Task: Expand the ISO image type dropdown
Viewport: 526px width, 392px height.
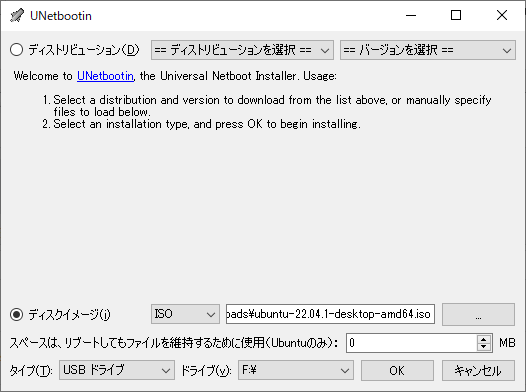Action: [185, 314]
